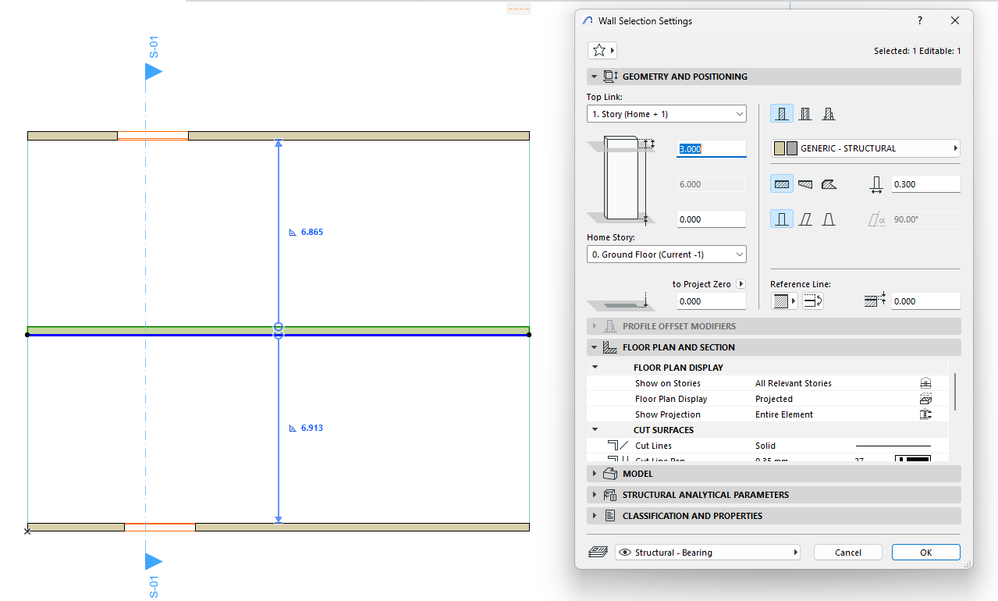Edit bottom offset to home story field
This screenshot has height=601, width=998.
(x=711, y=219)
